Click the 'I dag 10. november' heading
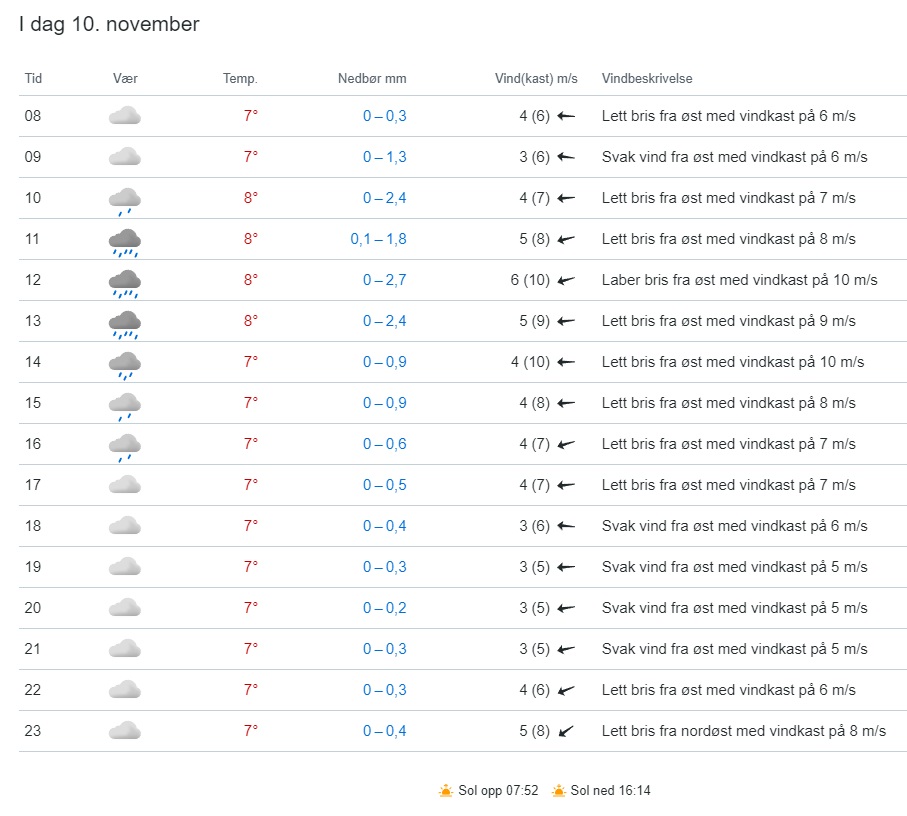The height and width of the screenshot is (816, 907). click(x=109, y=25)
